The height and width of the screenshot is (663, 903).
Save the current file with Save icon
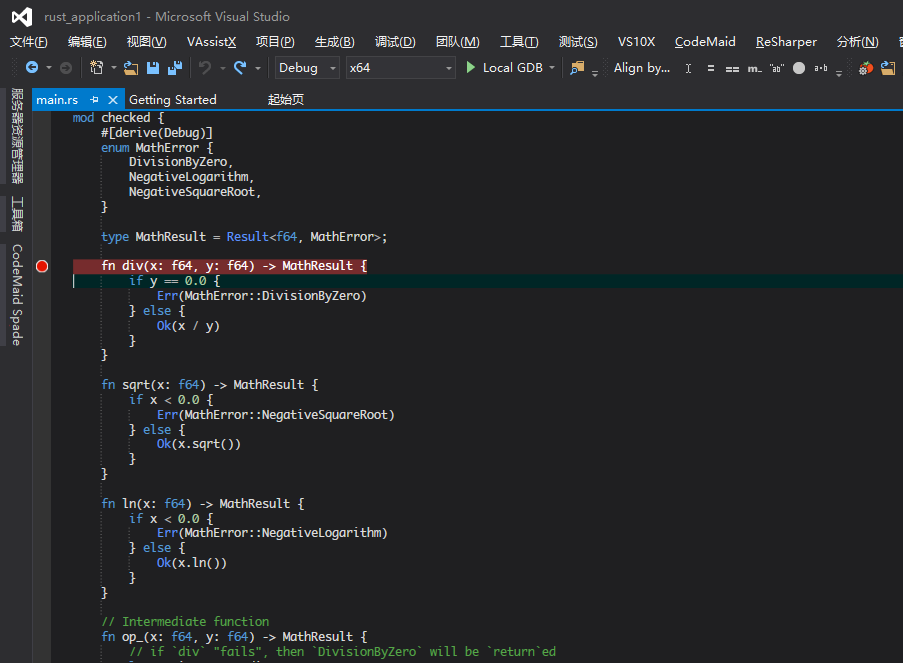[x=153, y=68]
